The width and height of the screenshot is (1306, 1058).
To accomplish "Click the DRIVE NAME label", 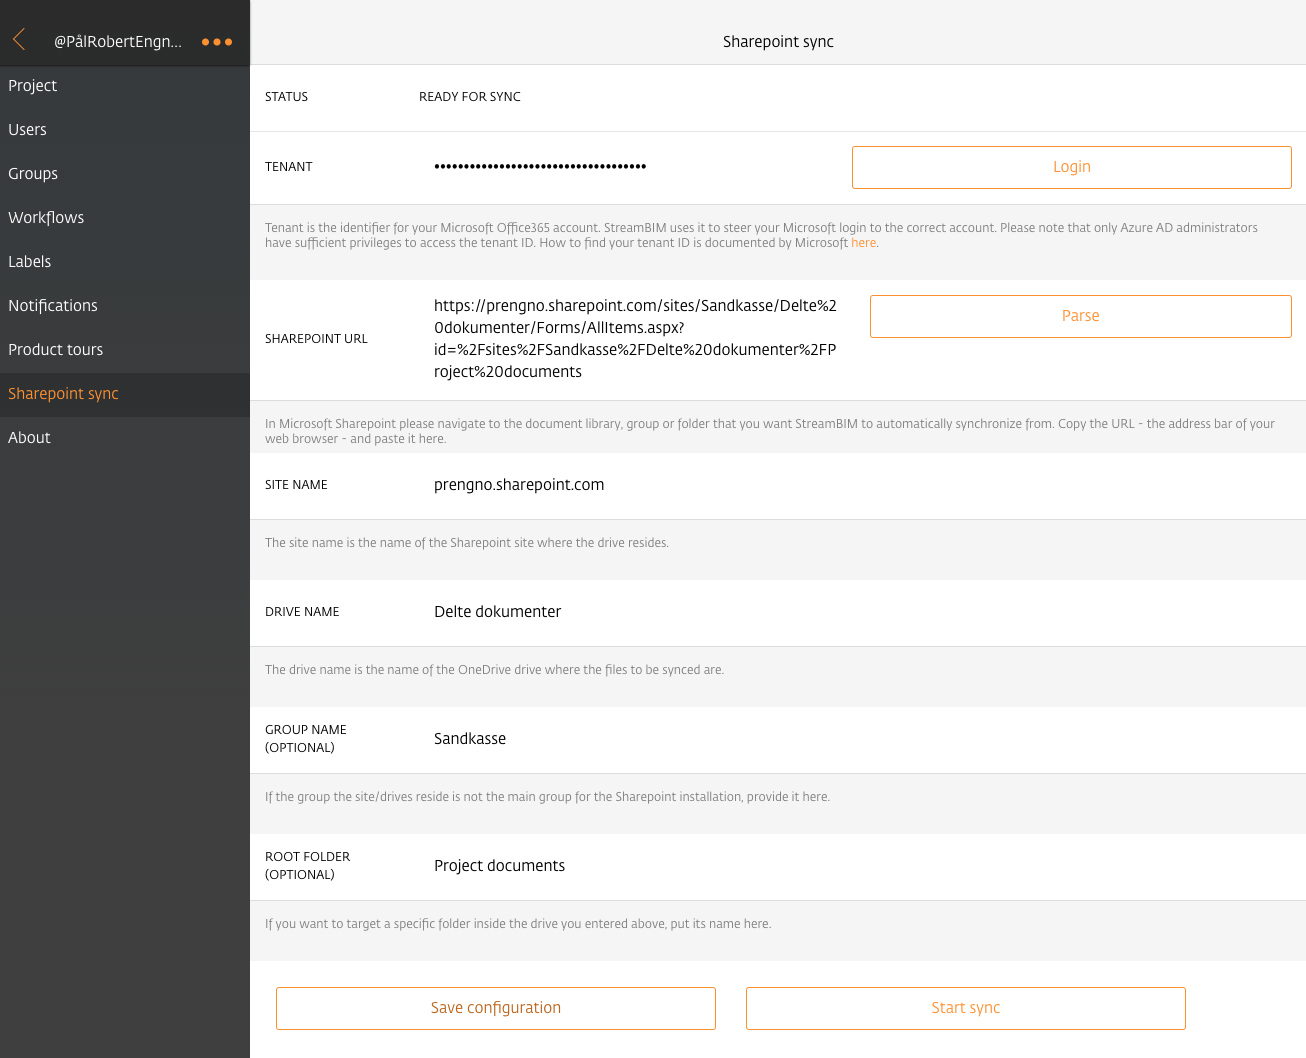I will [x=302, y=612].
